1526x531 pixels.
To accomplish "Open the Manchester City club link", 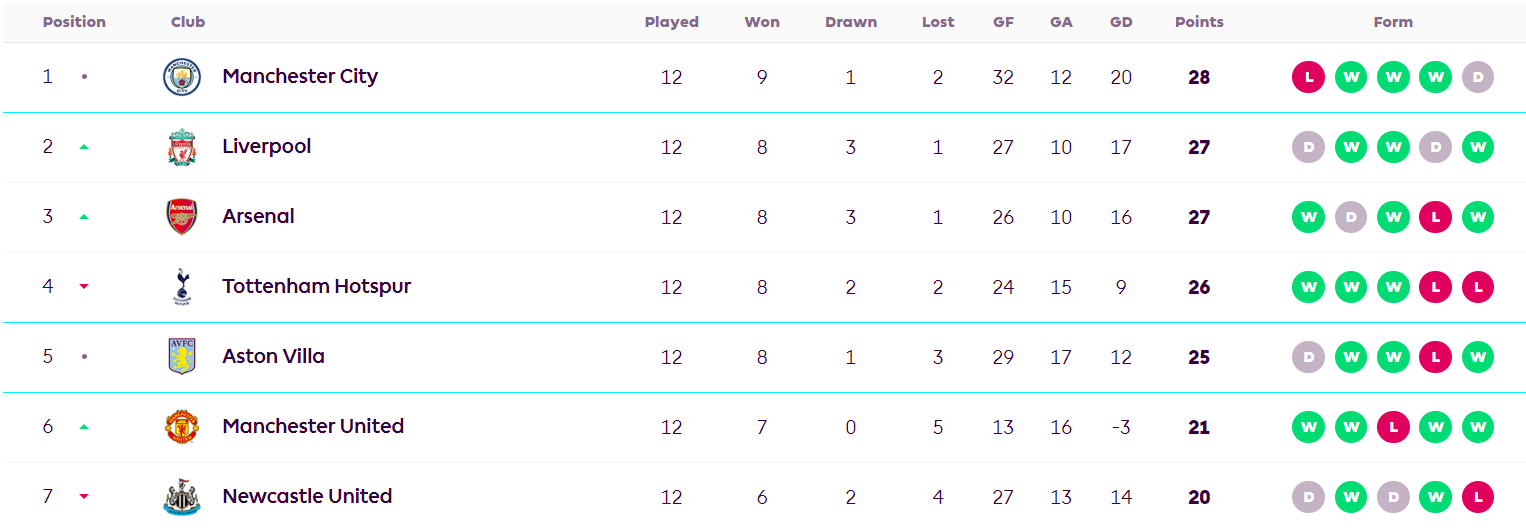I will point(300,77).
